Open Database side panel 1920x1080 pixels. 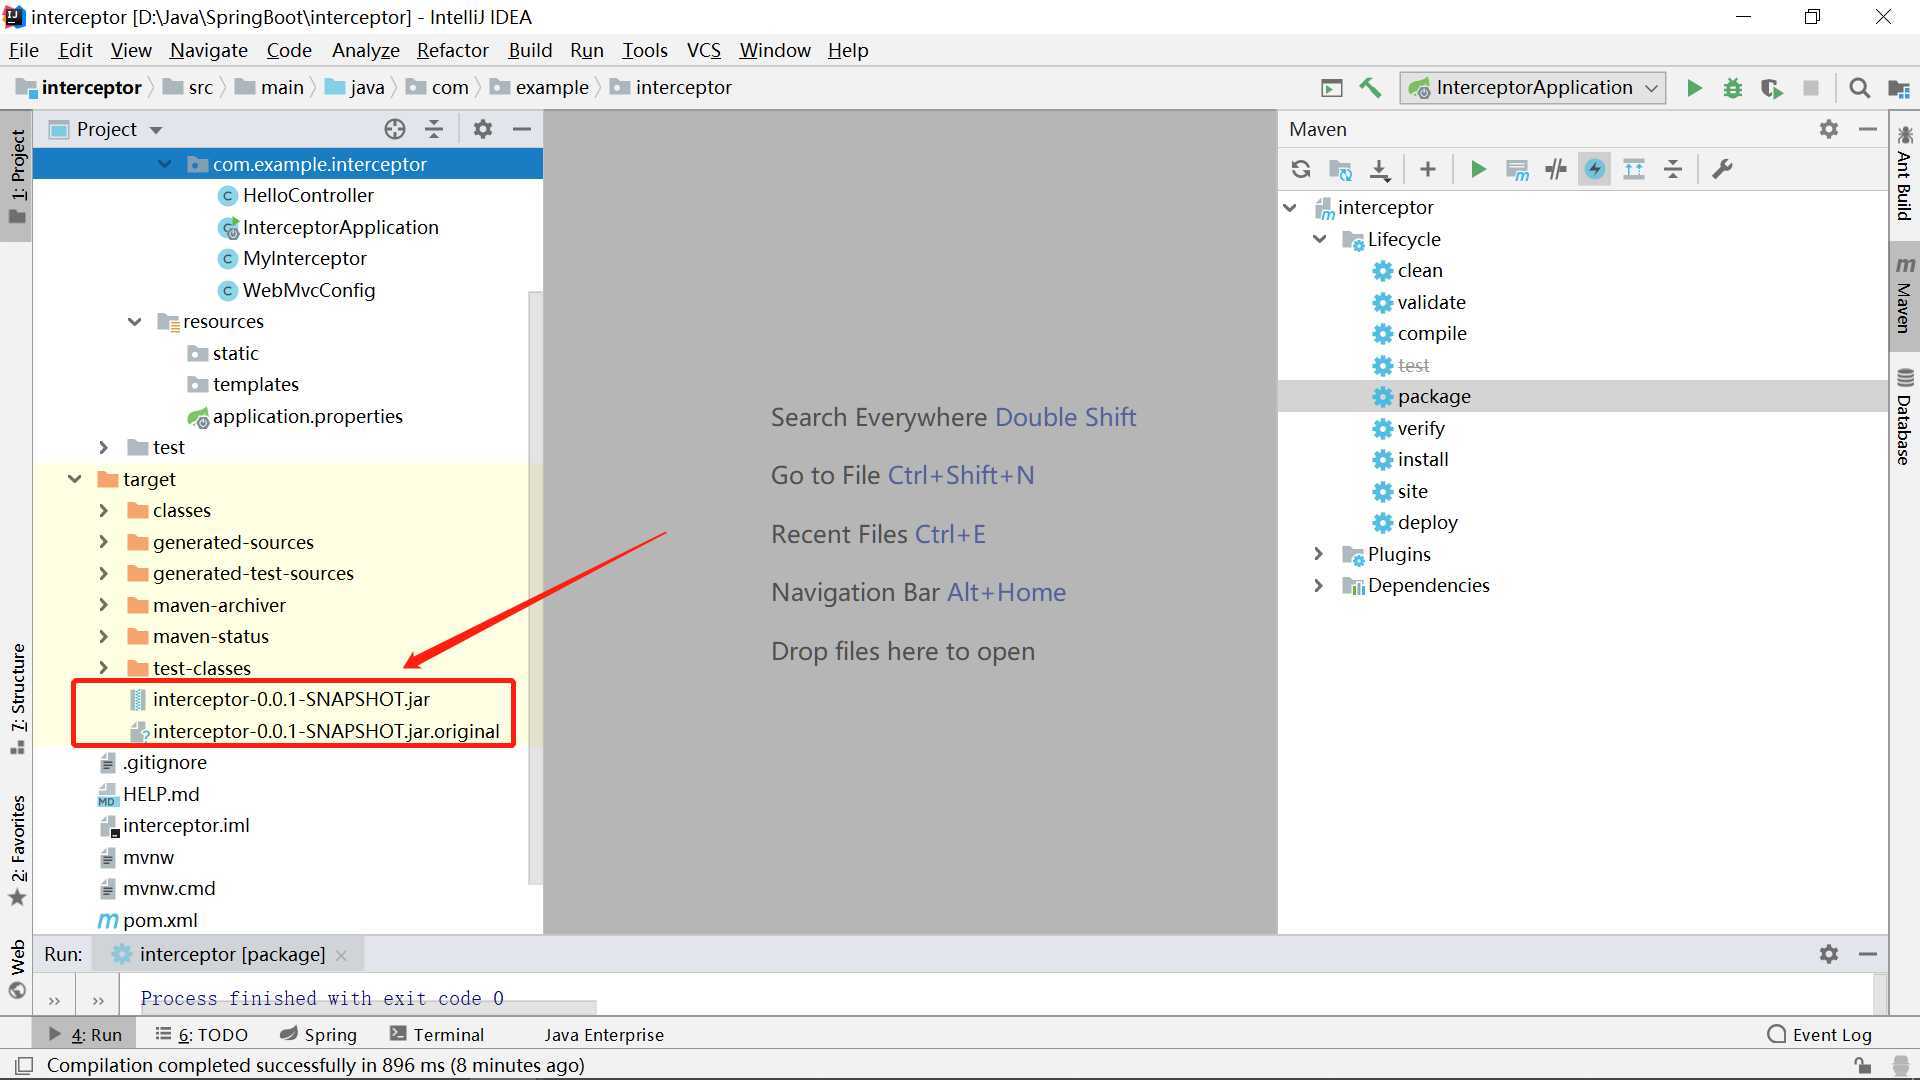[x=1904, y=417]
